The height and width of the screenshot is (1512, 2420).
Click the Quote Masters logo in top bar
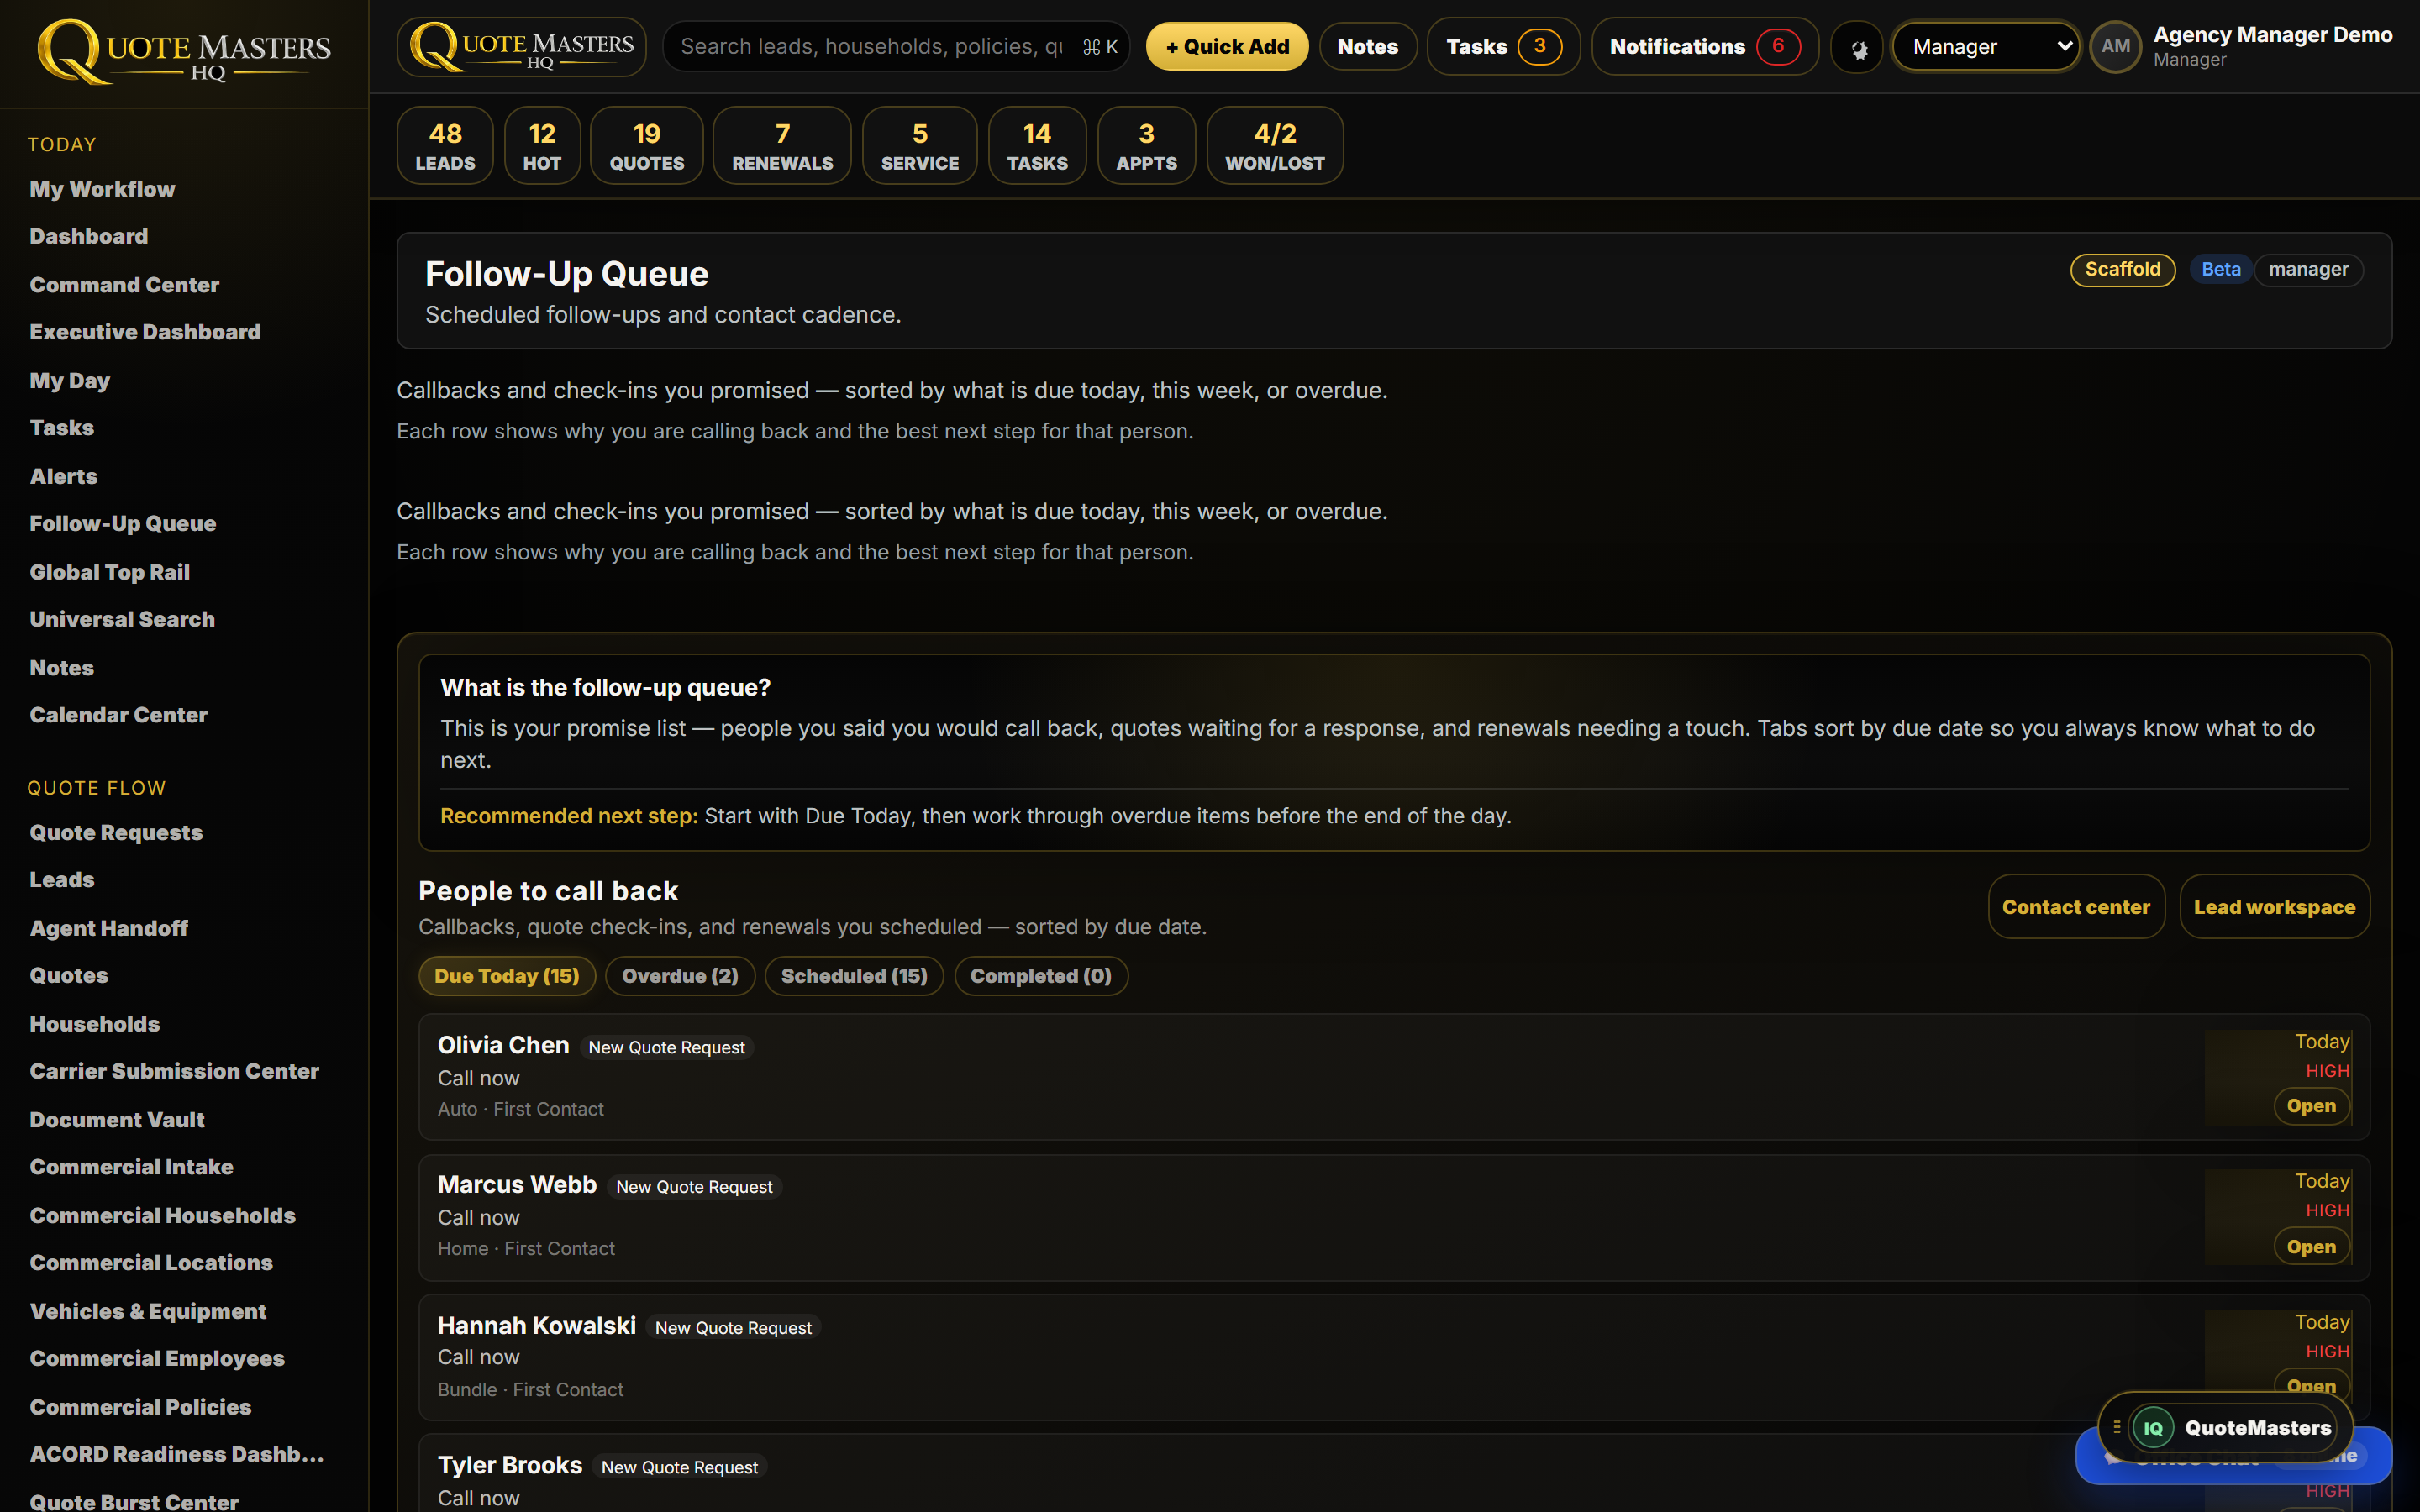pyautogui.click(x=521, y=47)
